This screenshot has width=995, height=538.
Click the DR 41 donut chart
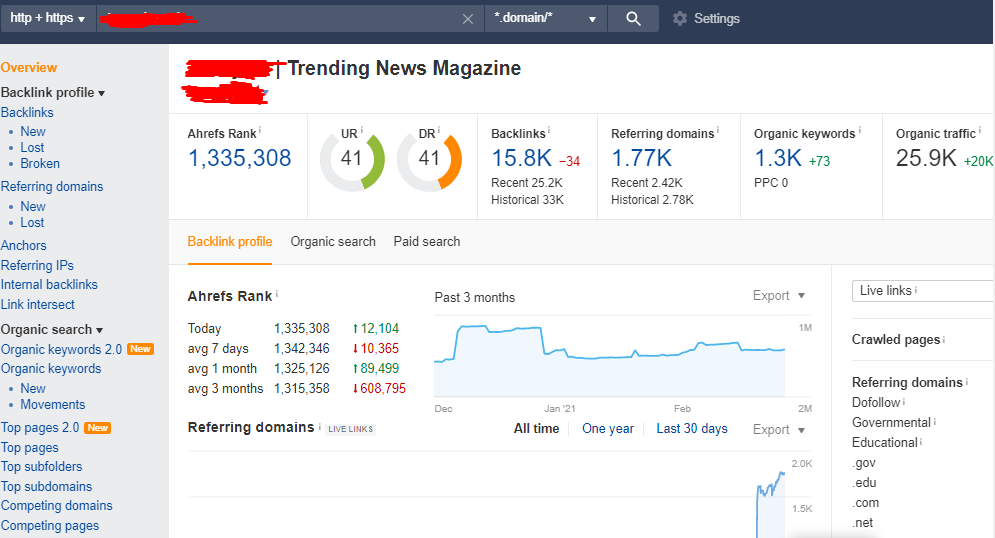[429, 158]
